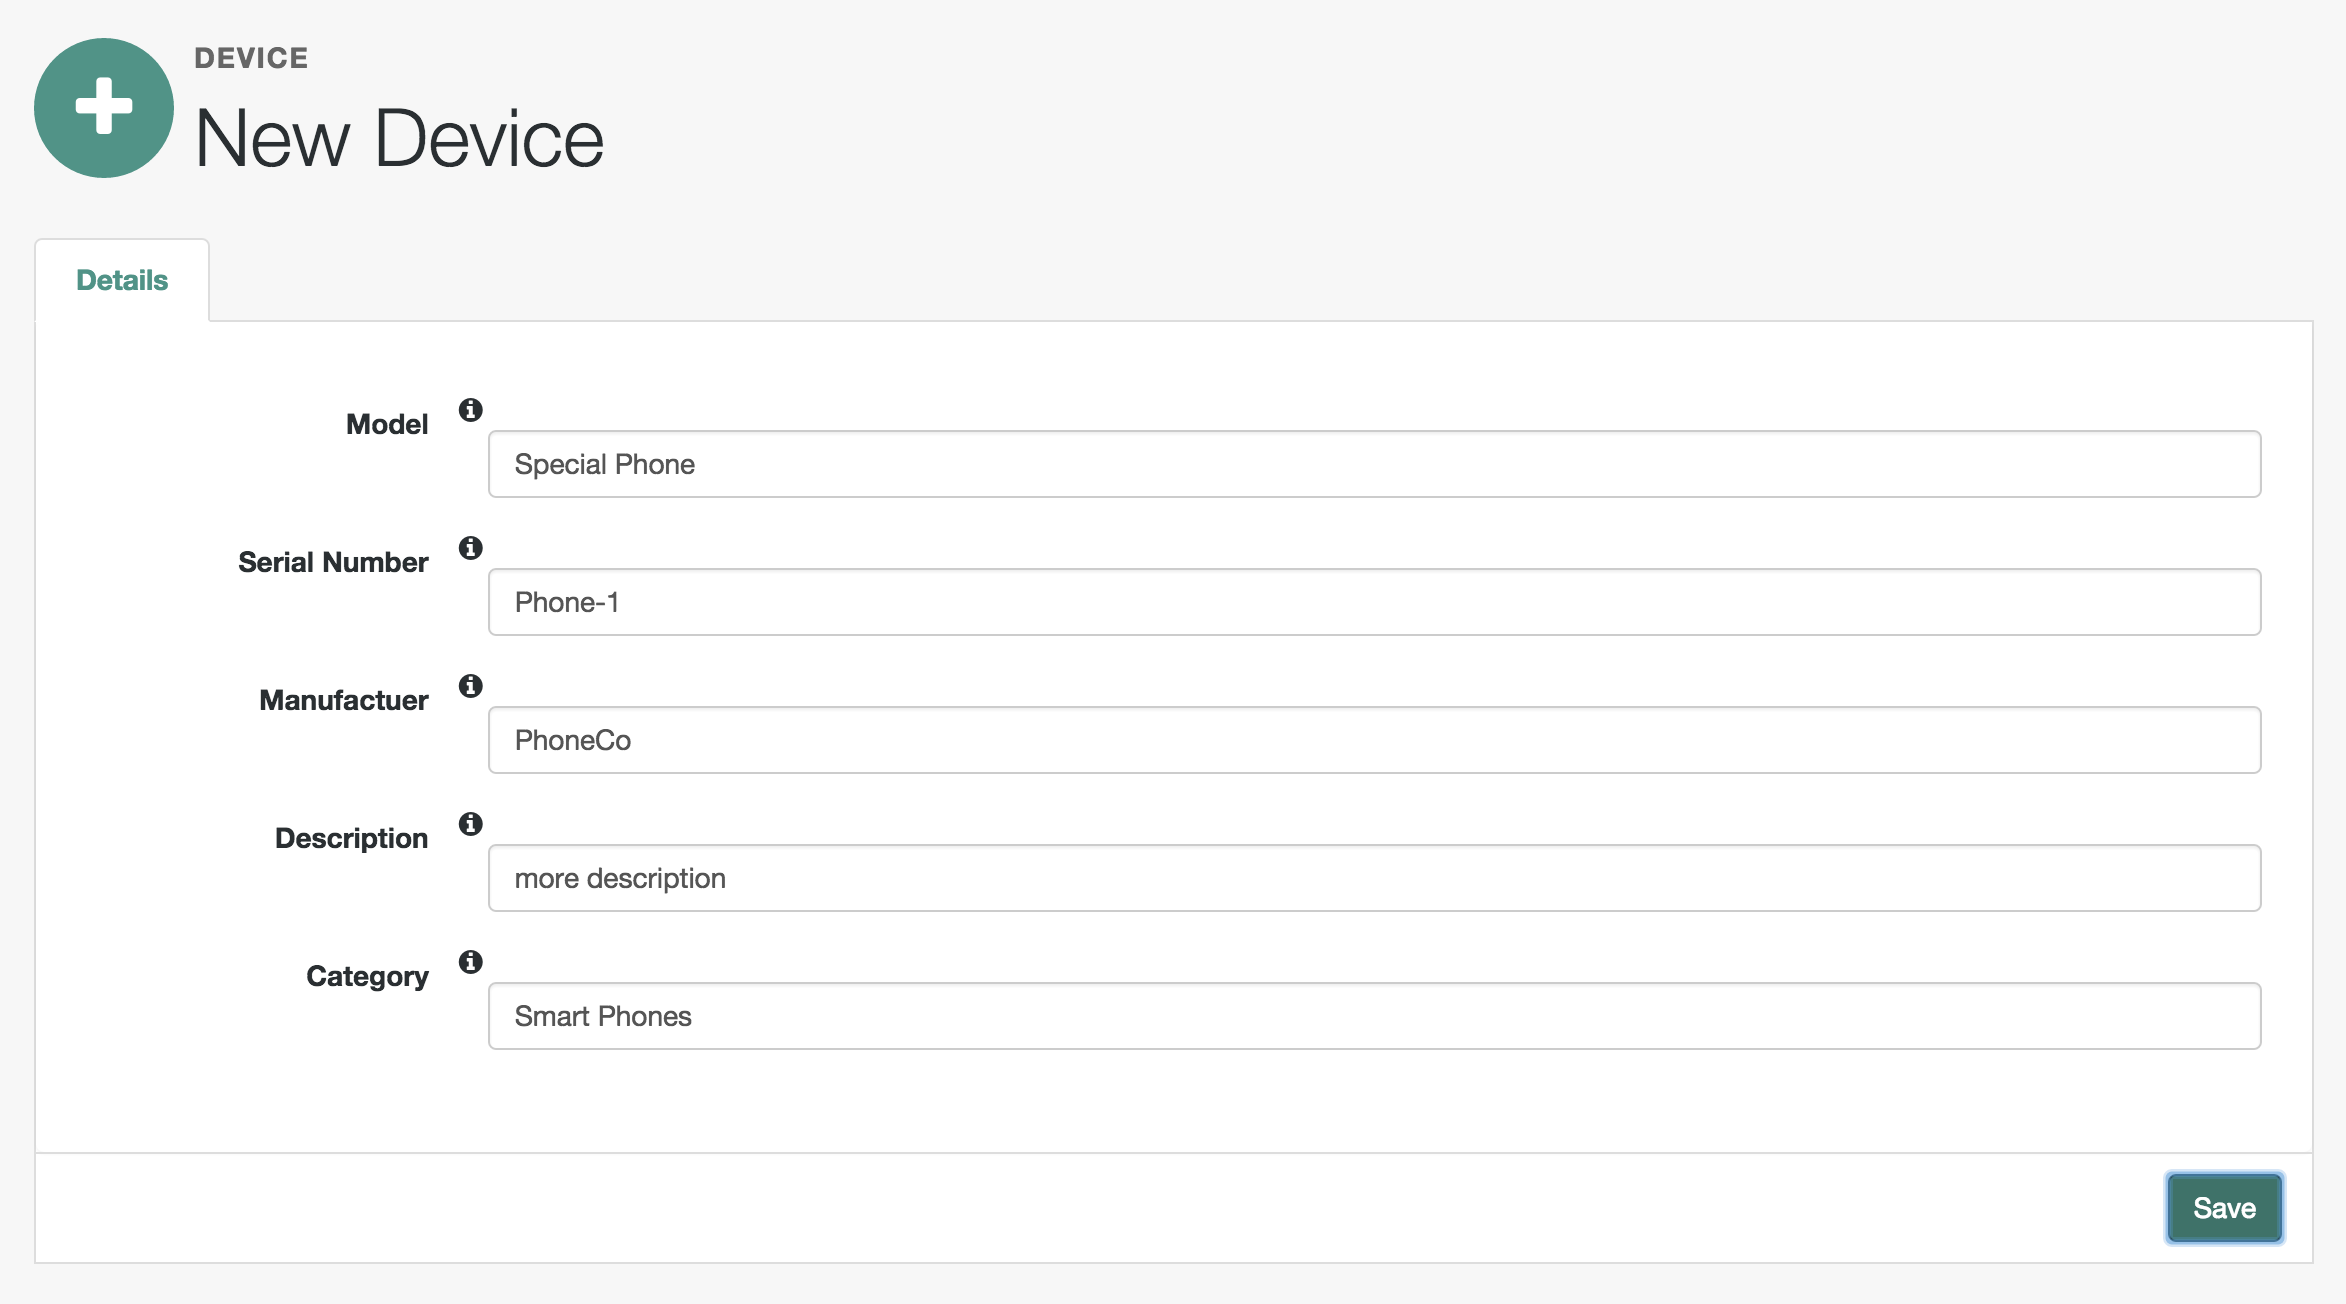
Task: Click the Model label
Action: click(387, 424)
